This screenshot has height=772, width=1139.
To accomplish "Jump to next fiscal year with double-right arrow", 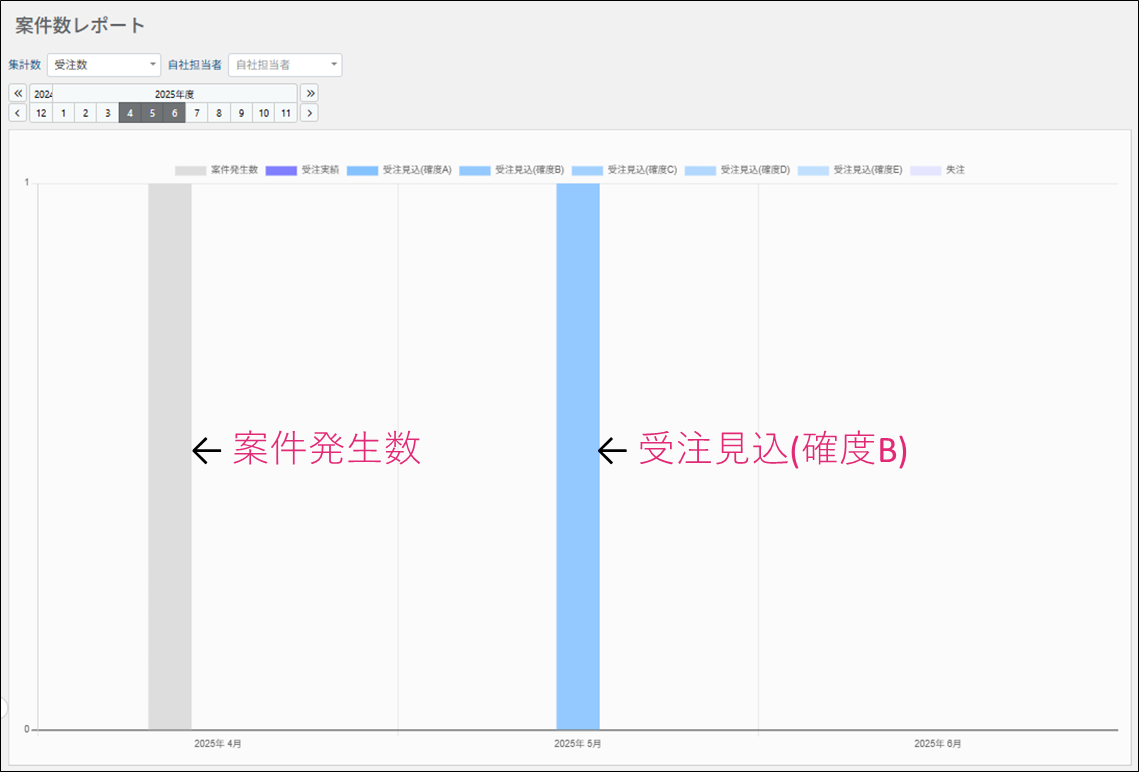I will (310, 93).
